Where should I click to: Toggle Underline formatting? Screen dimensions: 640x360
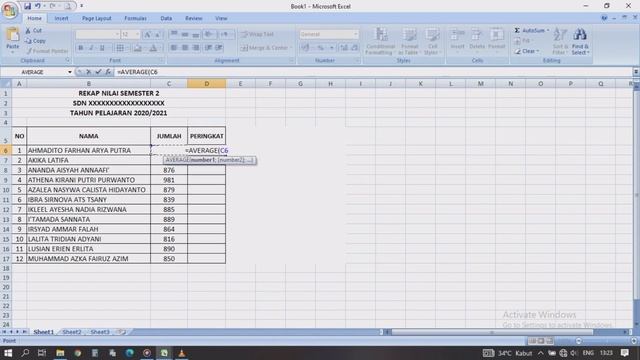tap(102, 48)
